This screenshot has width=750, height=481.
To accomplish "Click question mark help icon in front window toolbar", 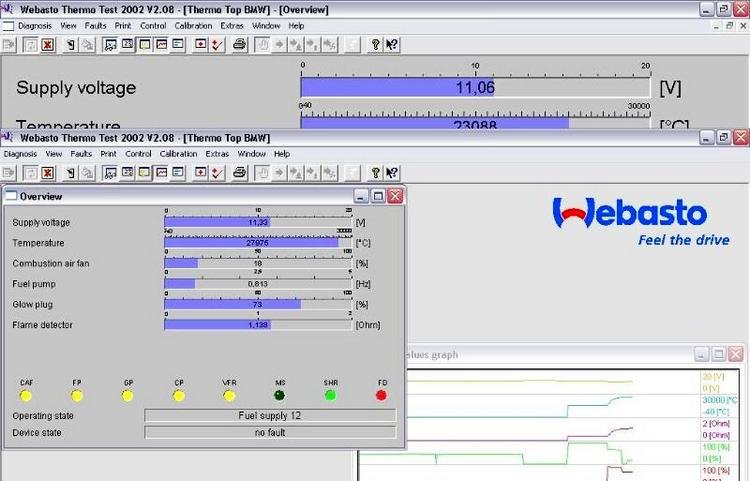I will 375,173.
